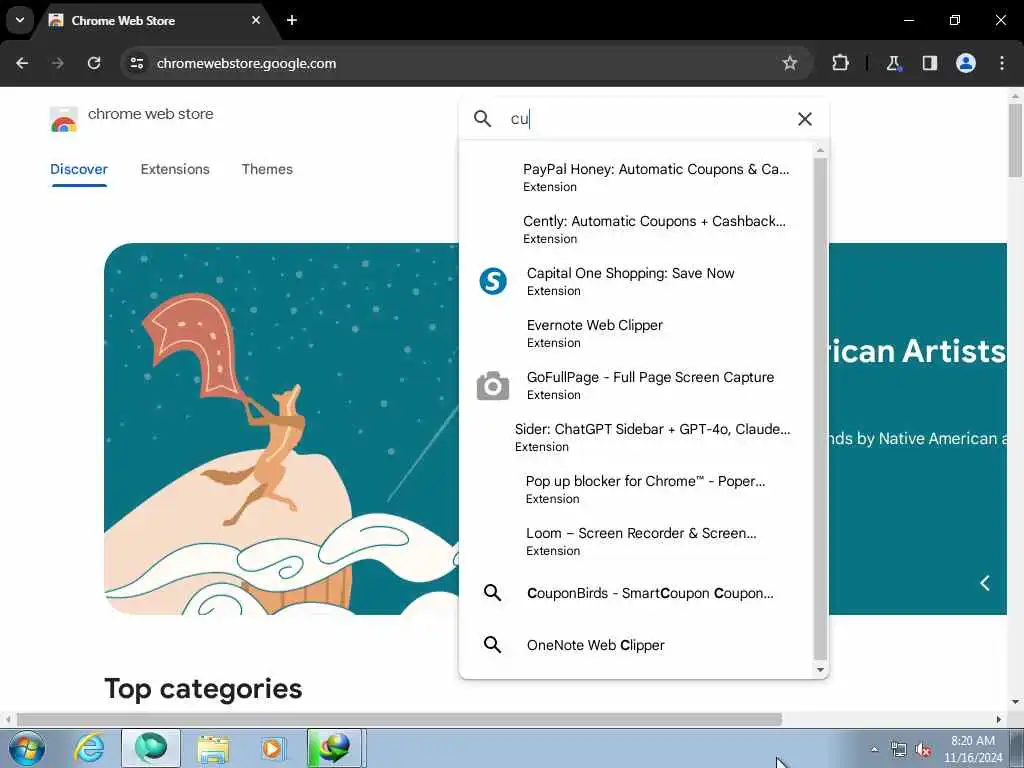Open the green round browser taskbar icon

click(151, 748)
